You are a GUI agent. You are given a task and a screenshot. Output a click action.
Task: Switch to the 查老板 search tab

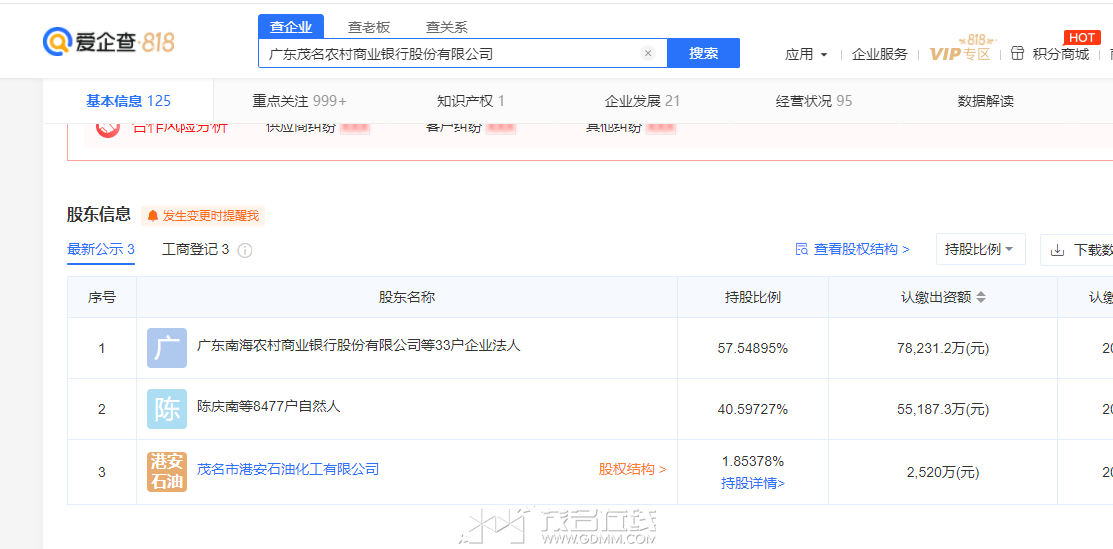point(368,27)
